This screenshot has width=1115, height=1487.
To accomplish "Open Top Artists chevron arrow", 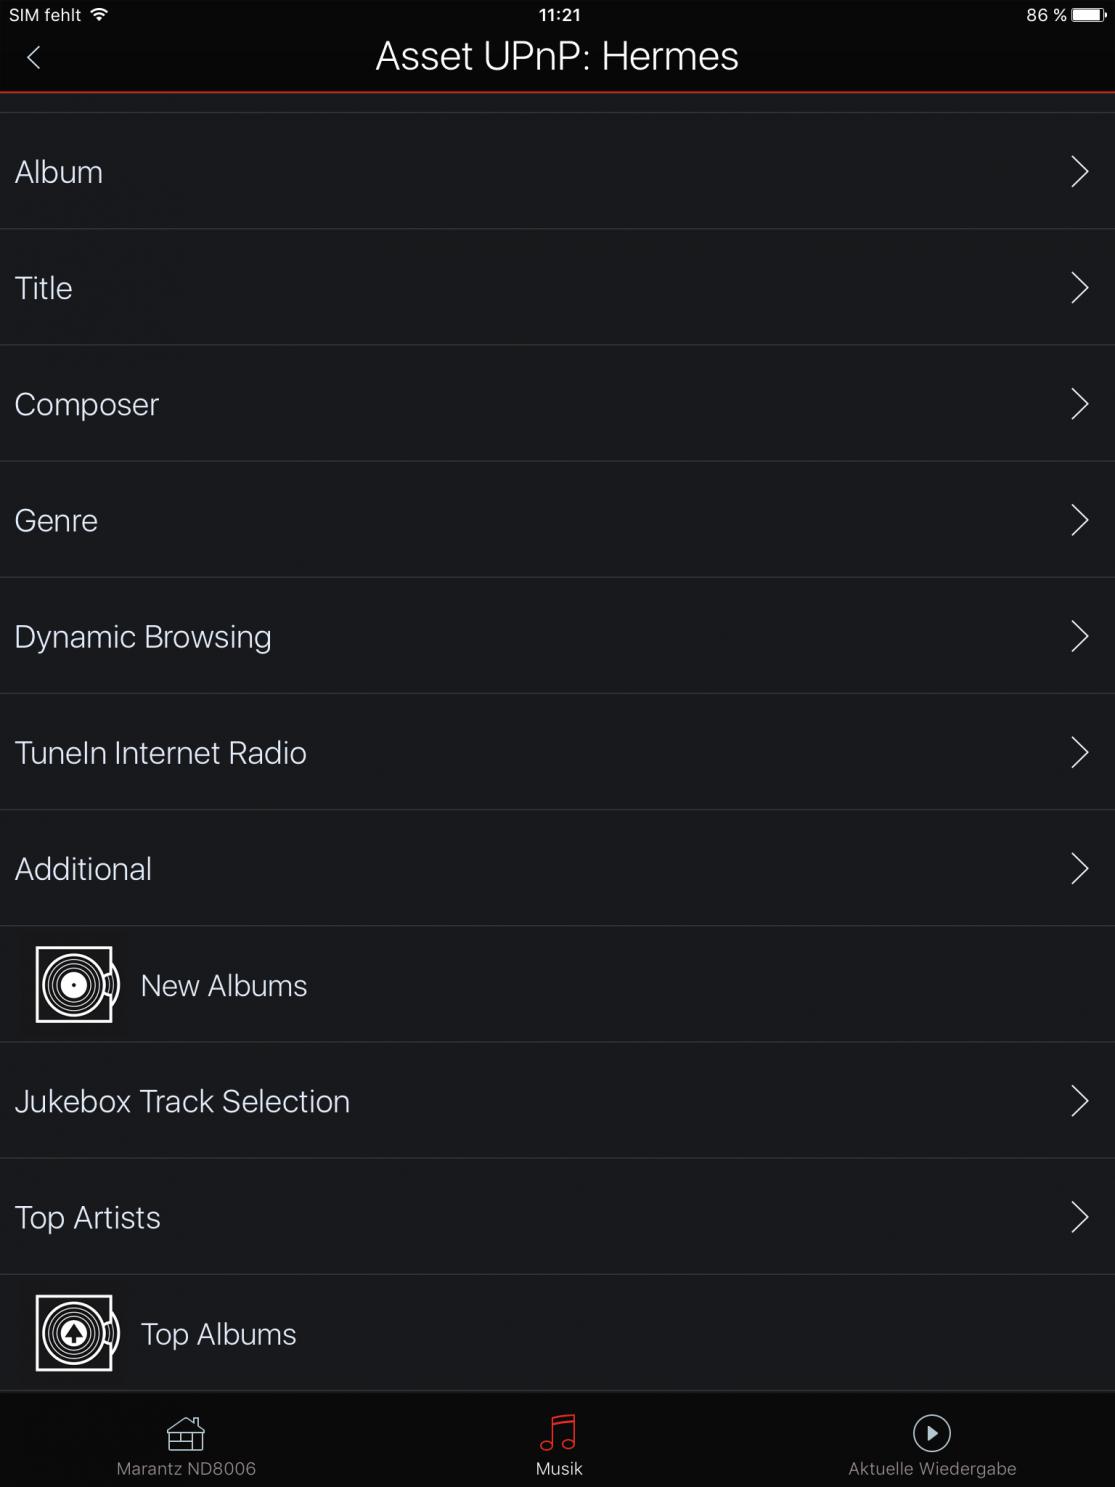I will click(1079, 1217).
